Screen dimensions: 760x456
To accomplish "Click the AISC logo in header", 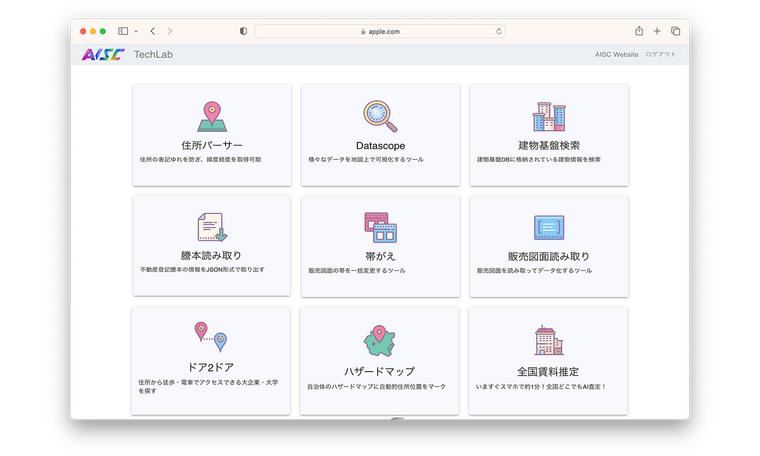I will click(x=102, y=55).
